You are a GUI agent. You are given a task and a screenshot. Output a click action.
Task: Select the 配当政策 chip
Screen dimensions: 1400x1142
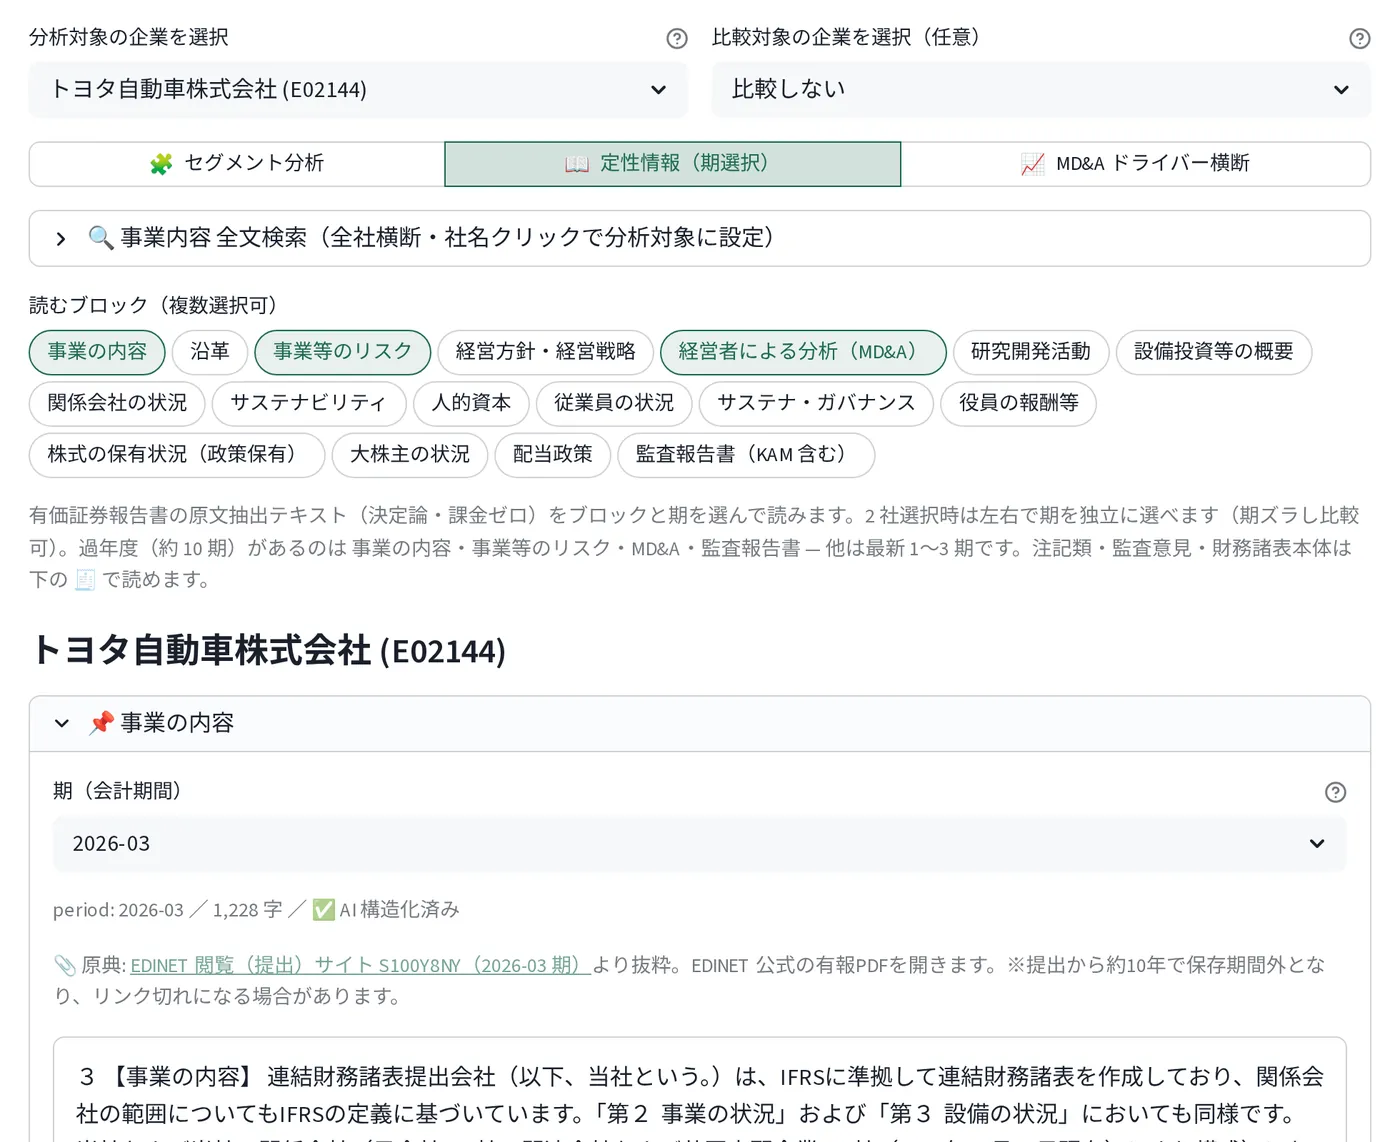tap(553, 455)
